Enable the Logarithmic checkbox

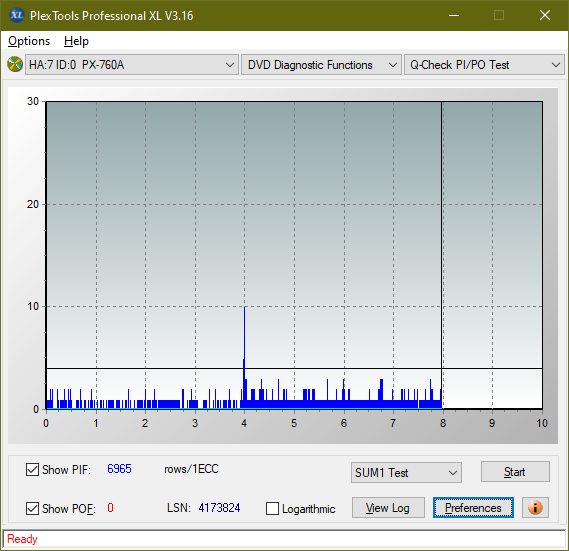272,508
